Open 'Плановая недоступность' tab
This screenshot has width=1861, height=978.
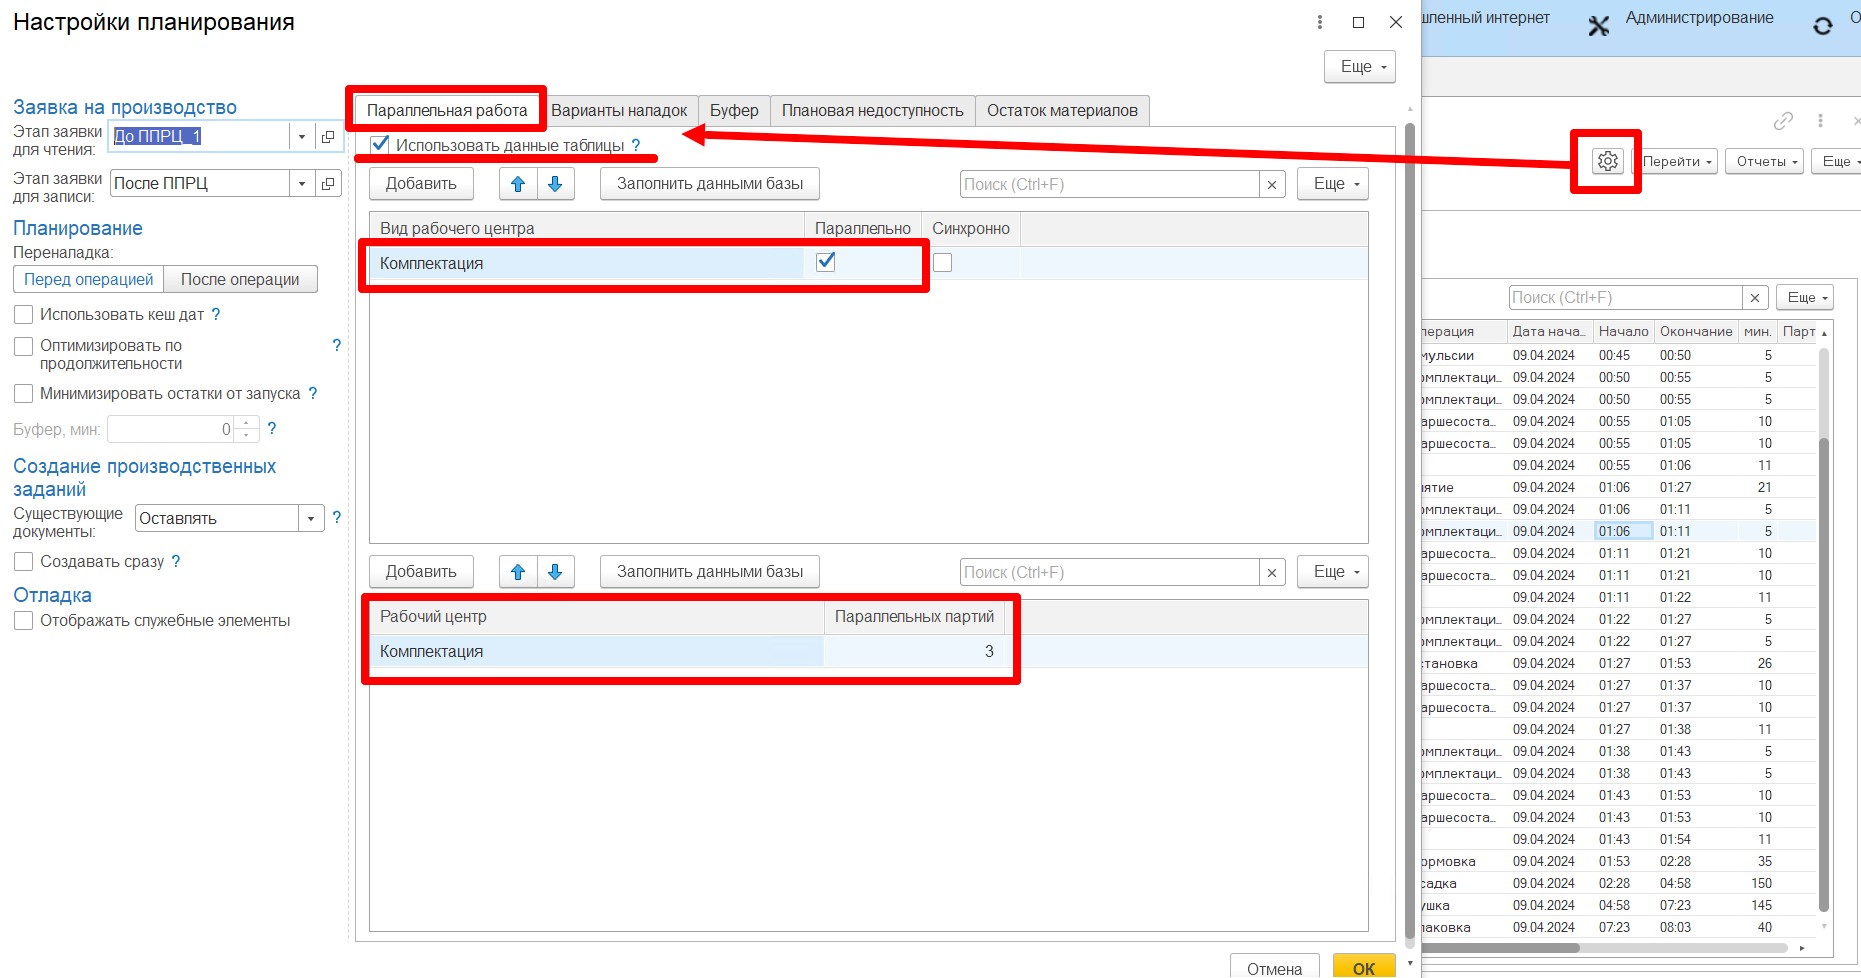872,111
